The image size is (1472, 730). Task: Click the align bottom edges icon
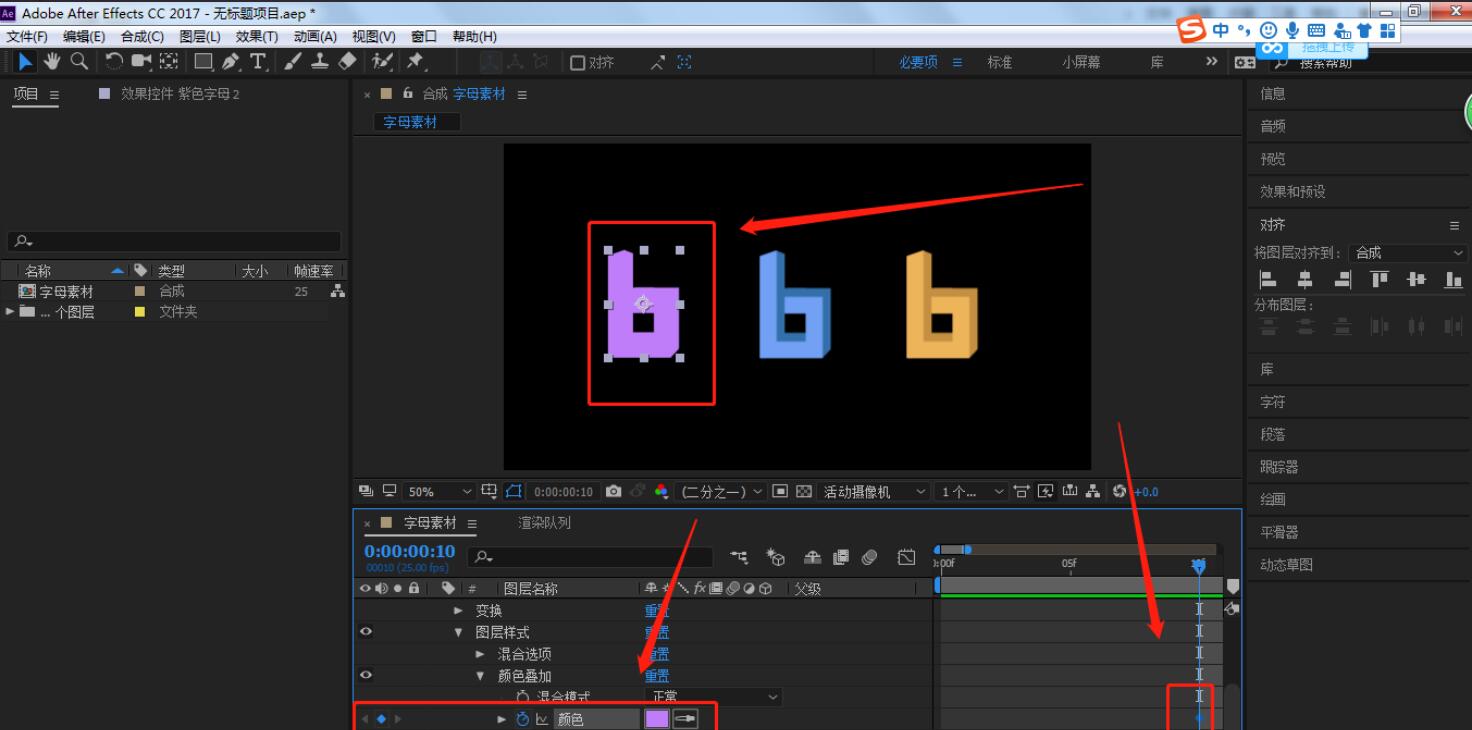[x=1453, y=280]
